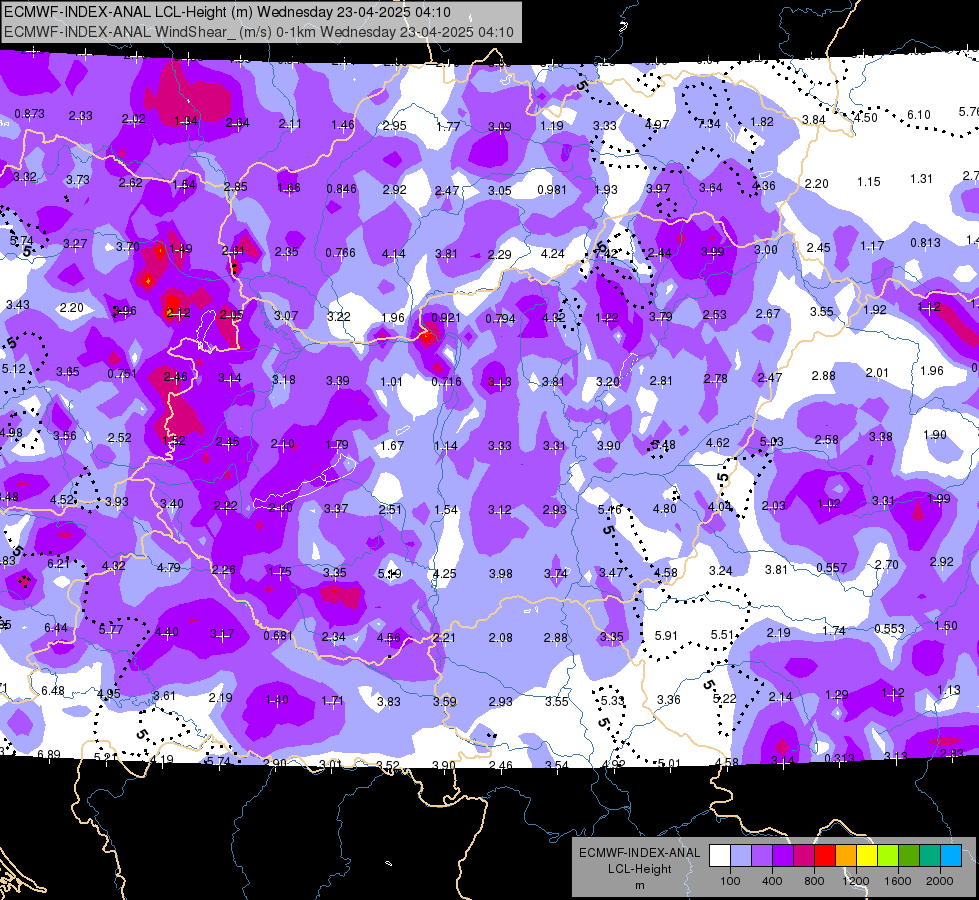Click the wind shear value '0.557'
The image size is (979, 900).
832,568
